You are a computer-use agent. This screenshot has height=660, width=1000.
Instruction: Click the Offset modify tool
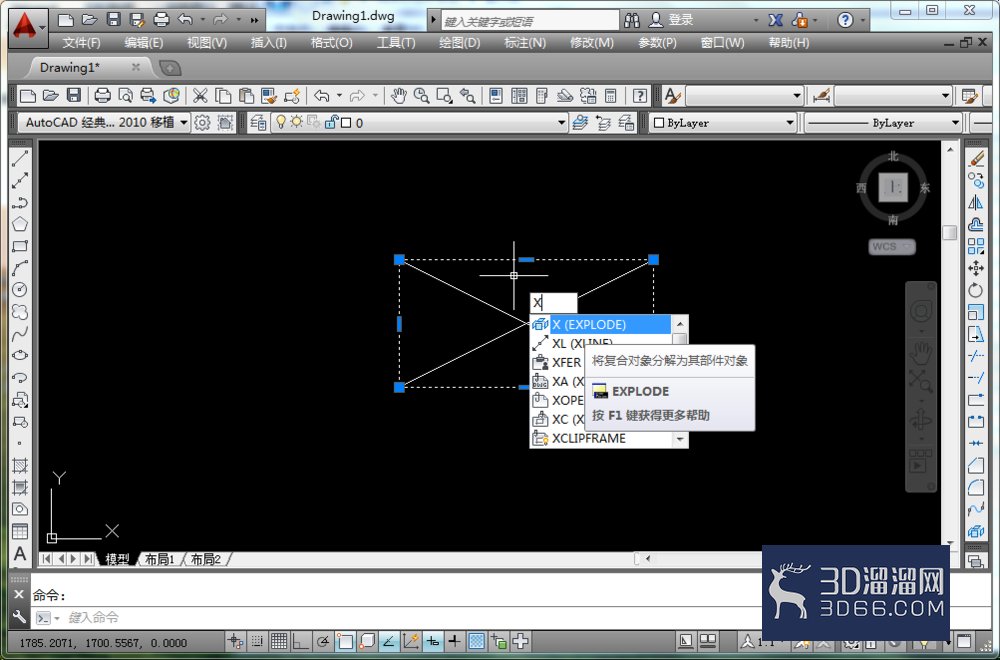[976, 224]
